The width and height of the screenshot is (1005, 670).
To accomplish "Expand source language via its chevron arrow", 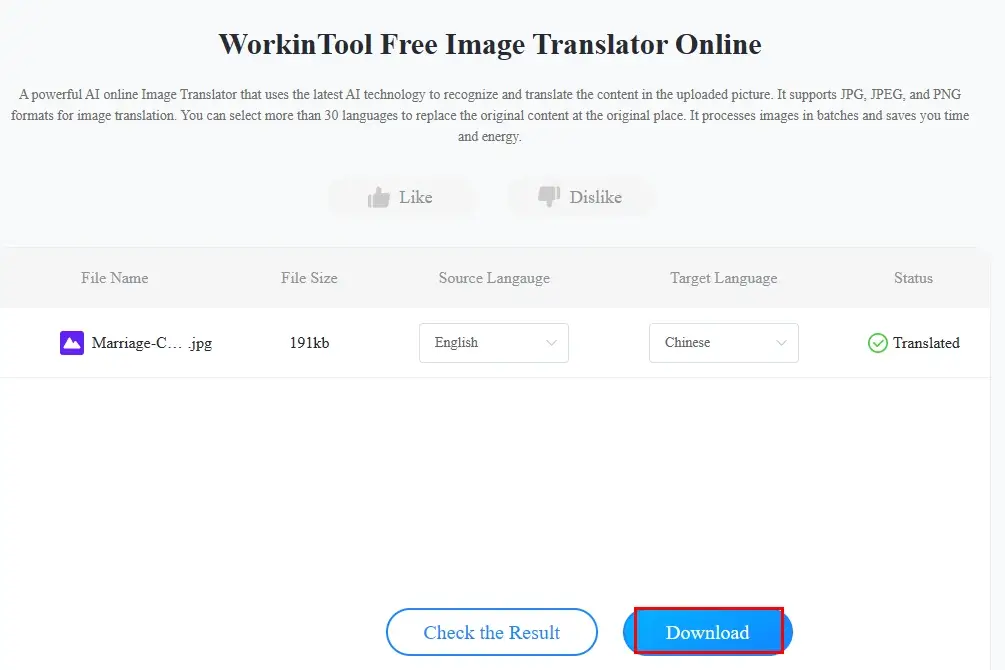I will pyautogui.click(x=551, y=343).
